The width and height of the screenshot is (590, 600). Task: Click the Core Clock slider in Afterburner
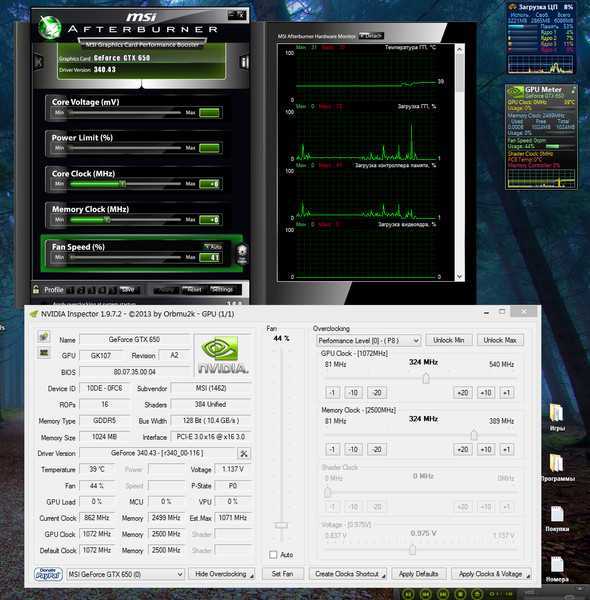click(125, 184)
